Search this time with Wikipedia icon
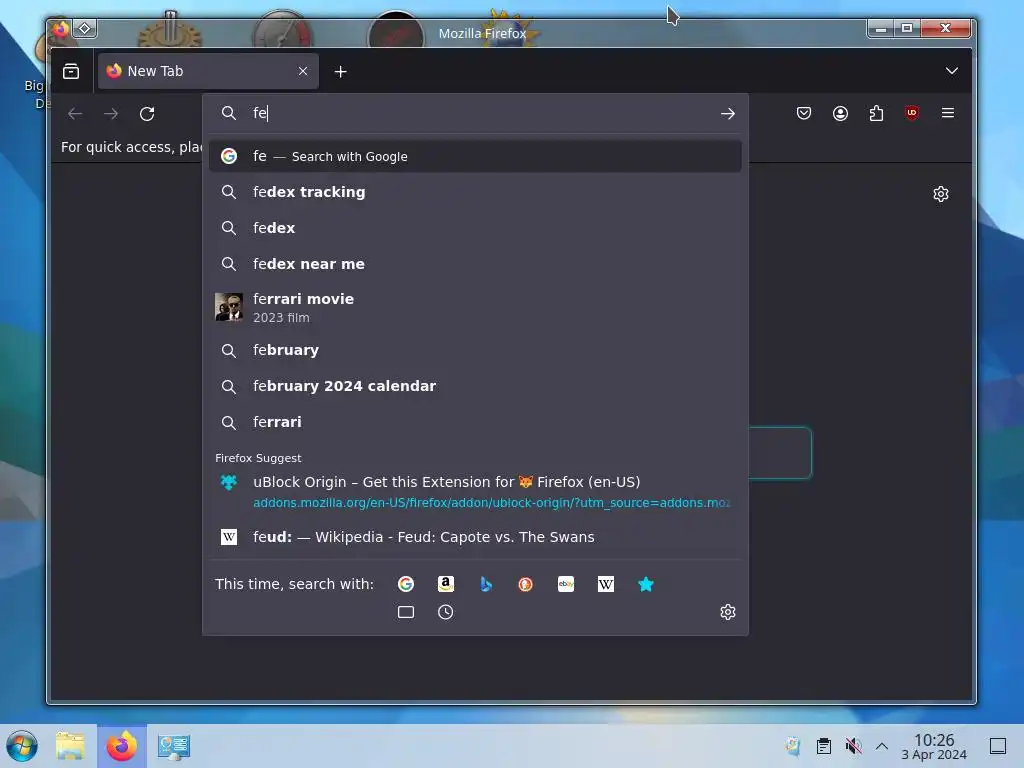 pyautogui.click(x=605, y=584)
